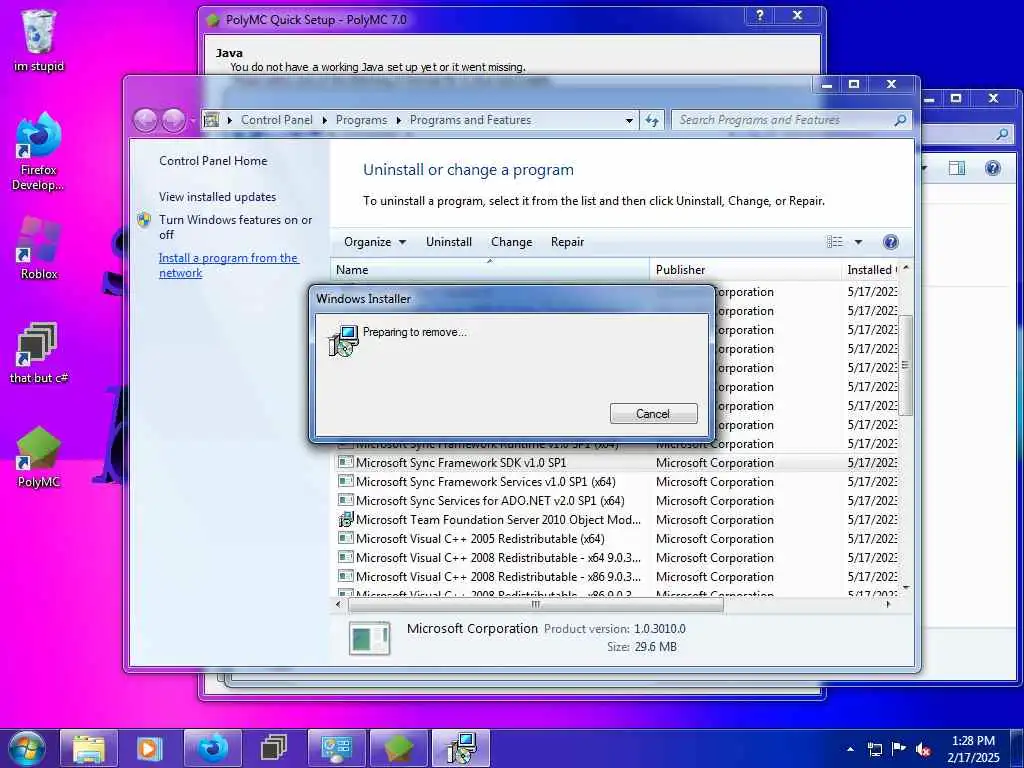Image resolution: width=1024 pixels, height=768 pixels.
Task: Click Uninstall in the toolbar
Action: pos(449,242)
